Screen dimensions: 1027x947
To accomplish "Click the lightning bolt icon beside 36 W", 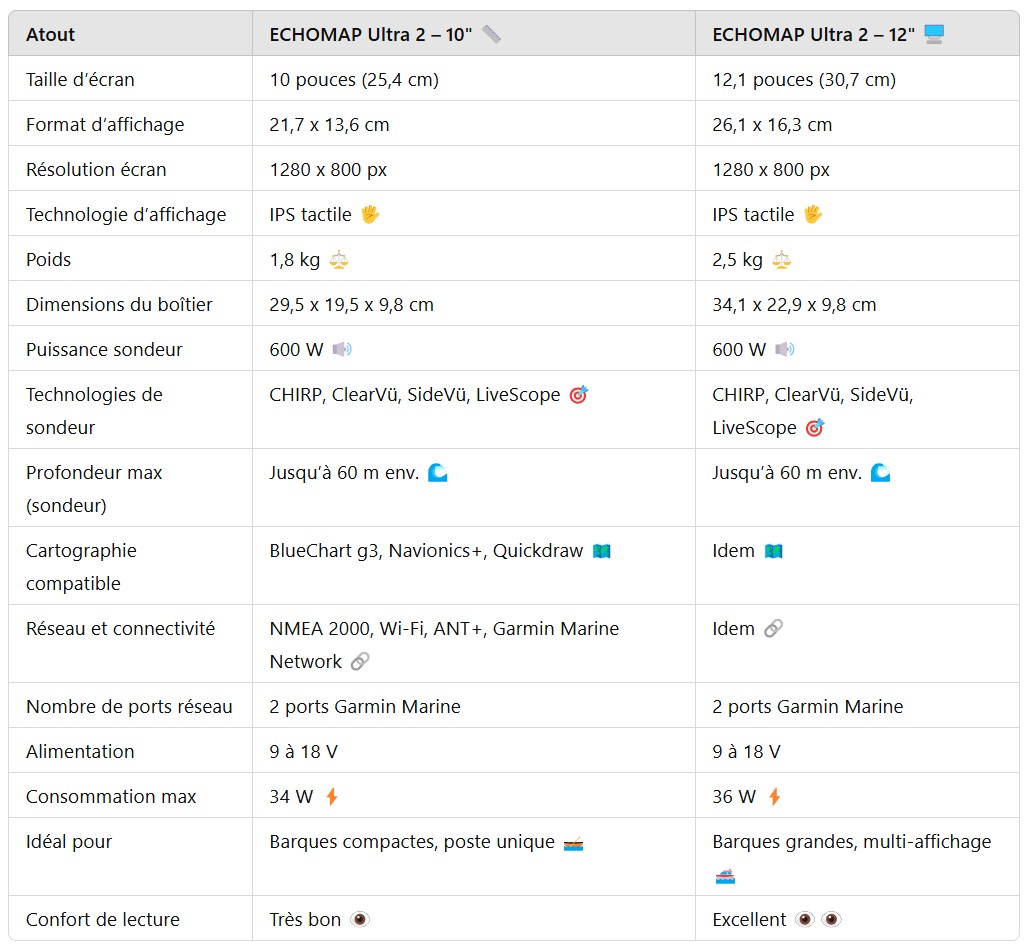I will [774, 797].
